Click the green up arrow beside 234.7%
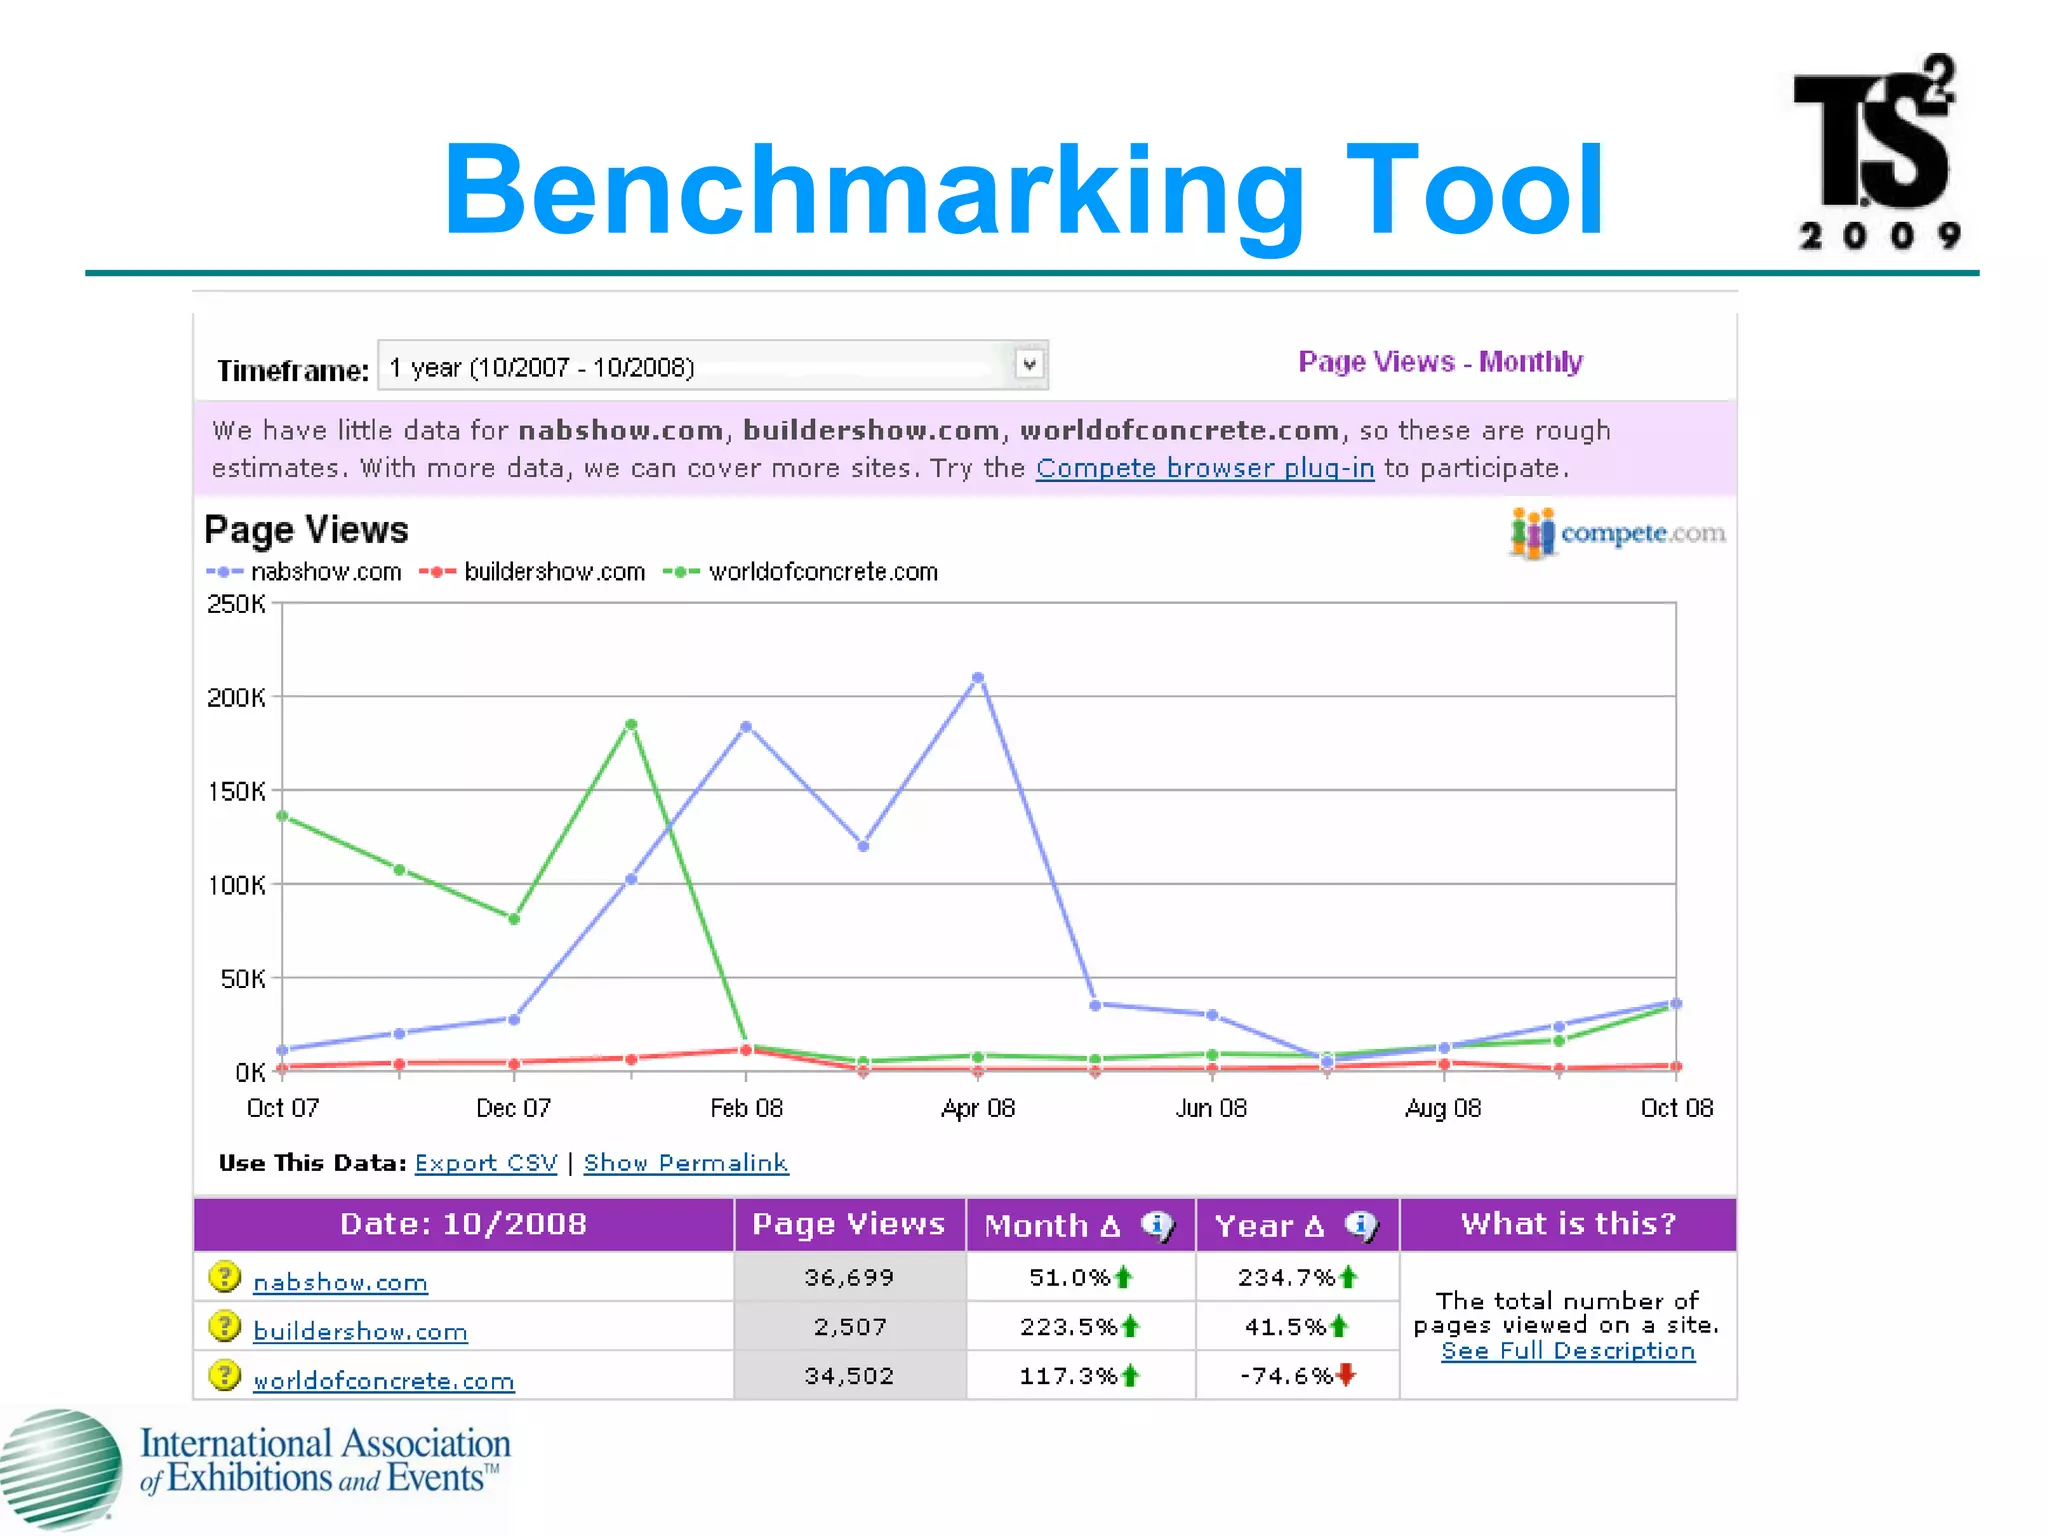 pyautogui.click(x=1348, y=1277)
